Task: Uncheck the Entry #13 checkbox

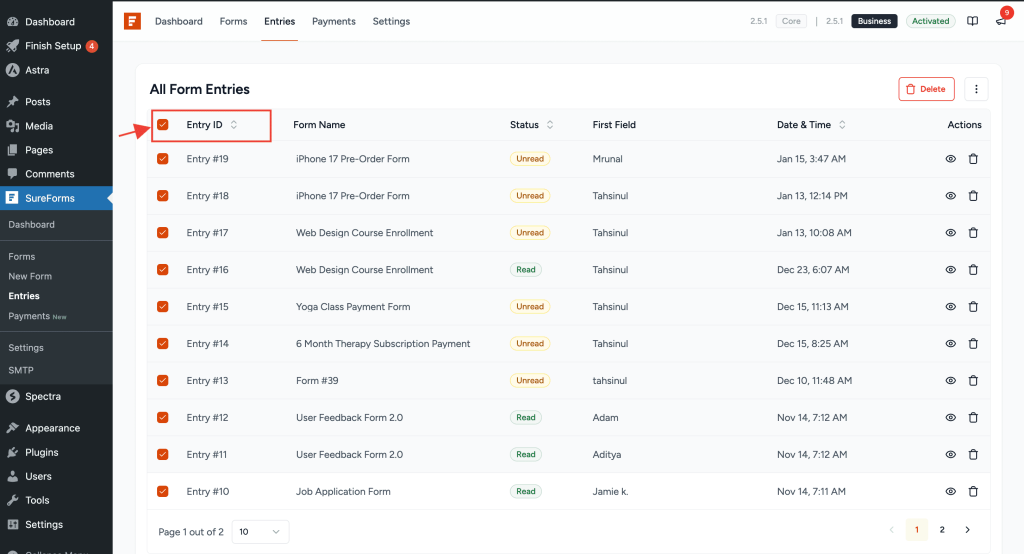Action: (163, 380)
